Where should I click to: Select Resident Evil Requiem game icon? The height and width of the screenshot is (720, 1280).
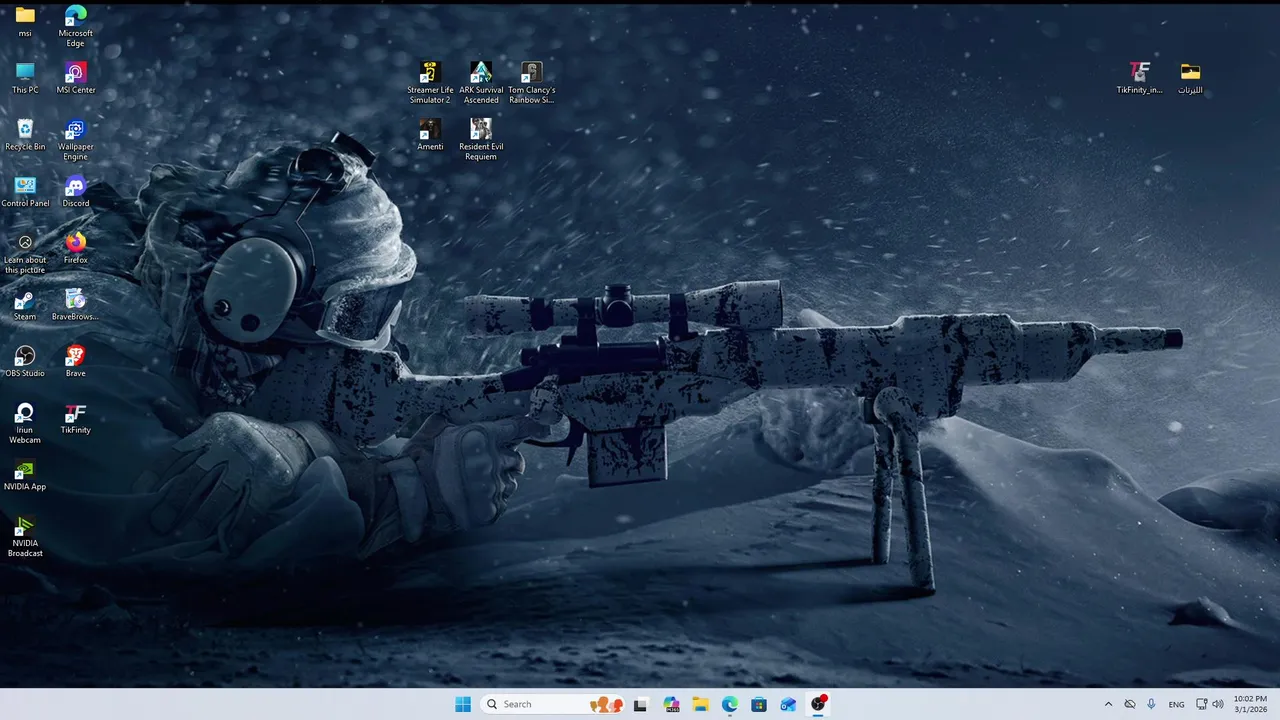(x=481, y=140)
